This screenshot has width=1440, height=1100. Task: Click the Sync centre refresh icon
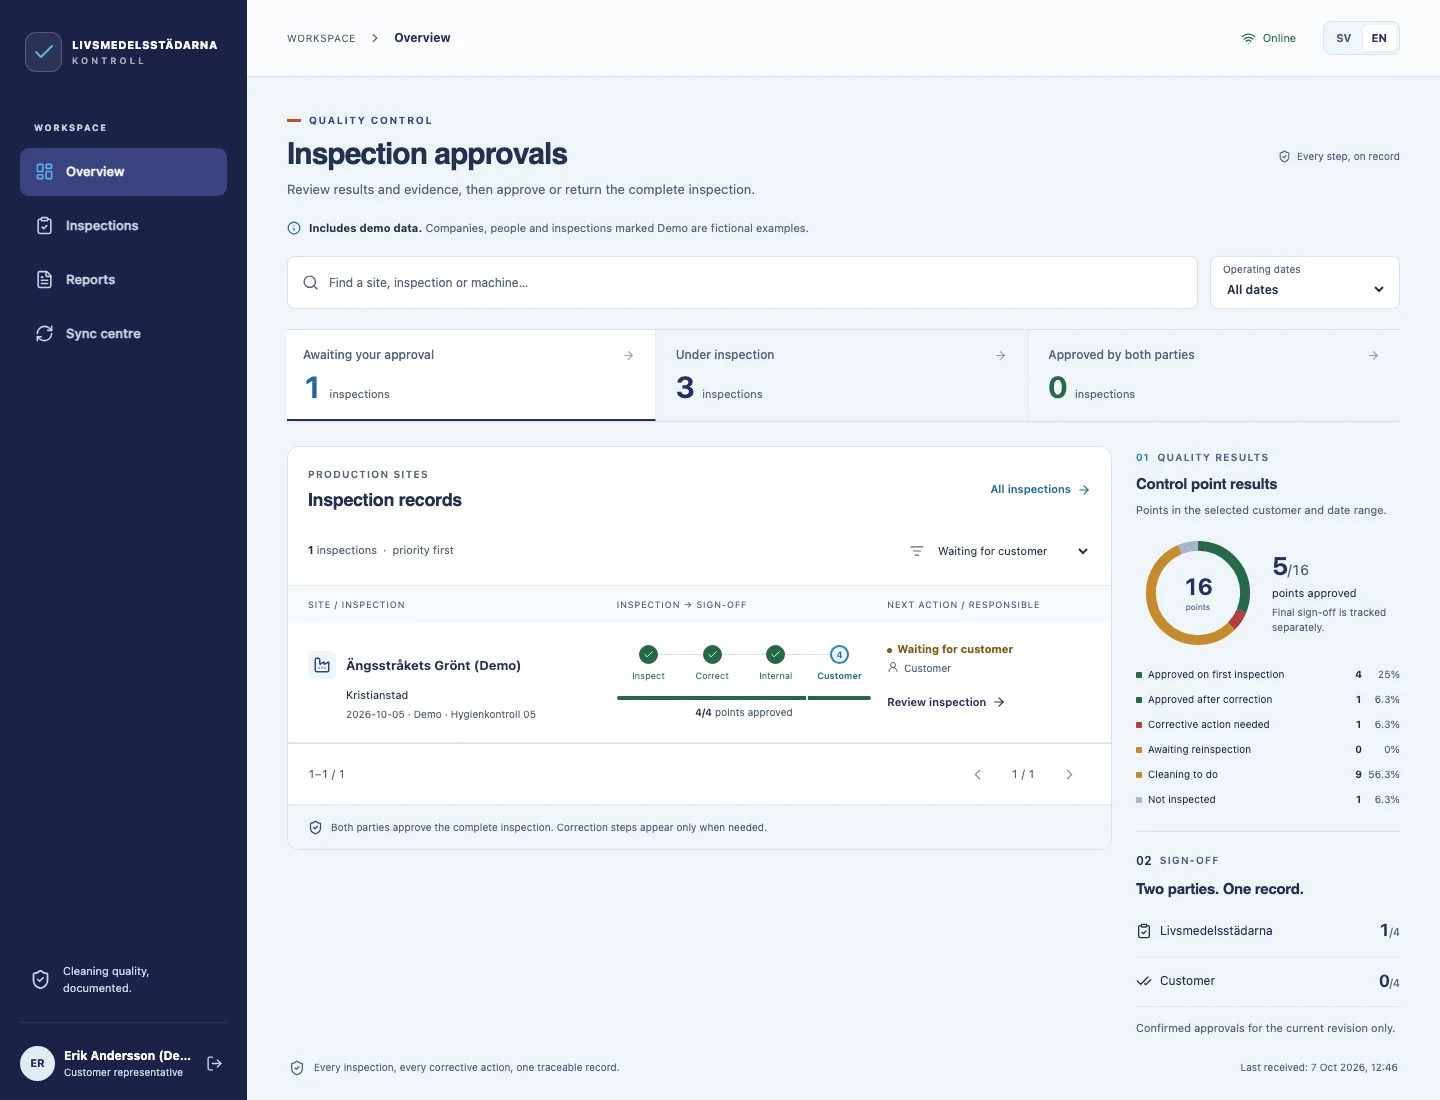[x=44, y=334]
